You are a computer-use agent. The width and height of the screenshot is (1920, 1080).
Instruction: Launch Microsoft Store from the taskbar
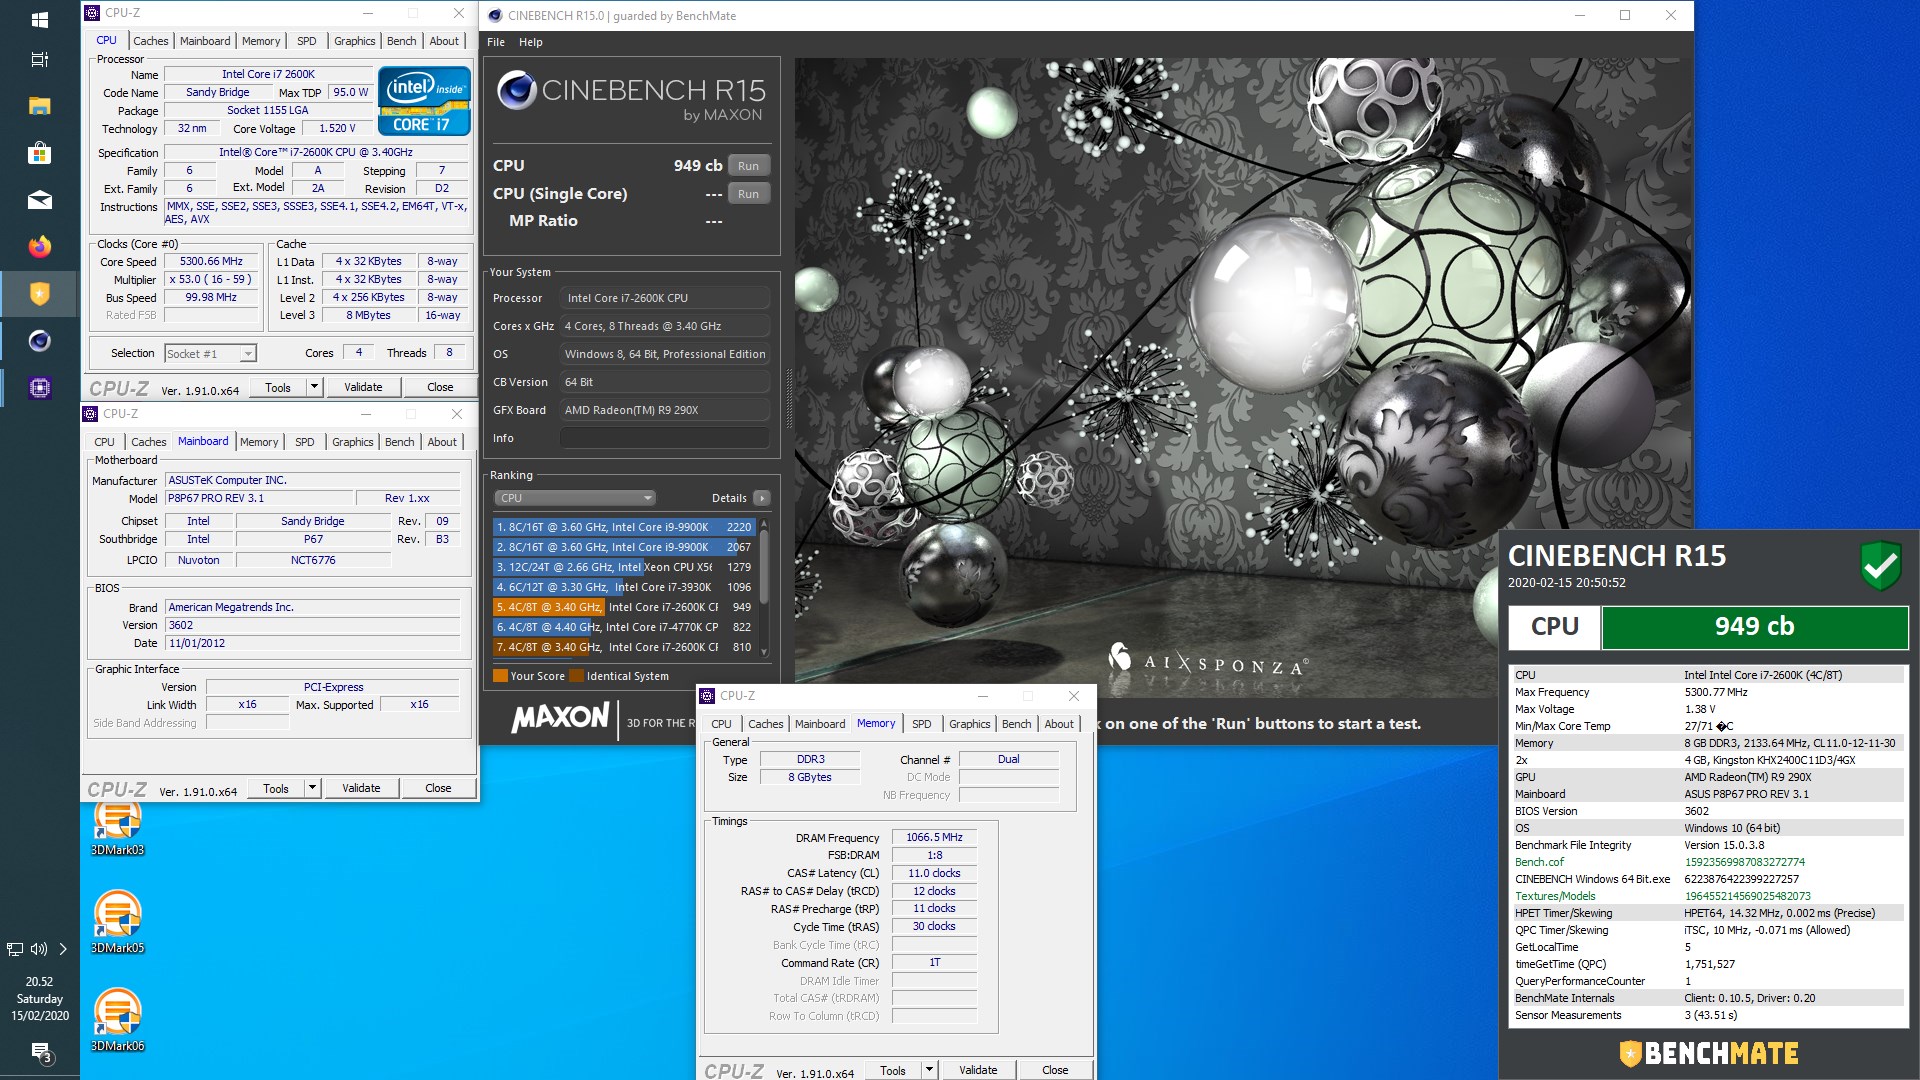(x=40, y=153)
